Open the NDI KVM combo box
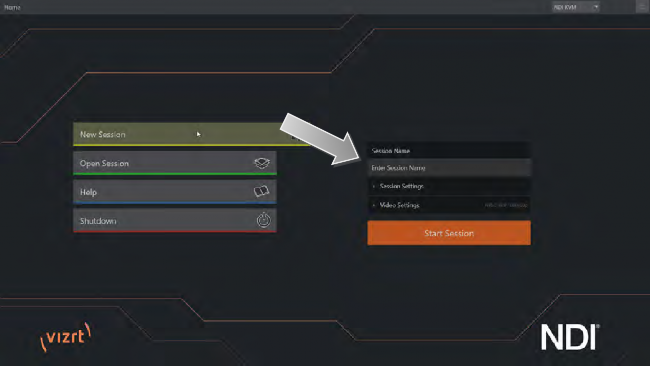650x366 pixels. point(575,7)
